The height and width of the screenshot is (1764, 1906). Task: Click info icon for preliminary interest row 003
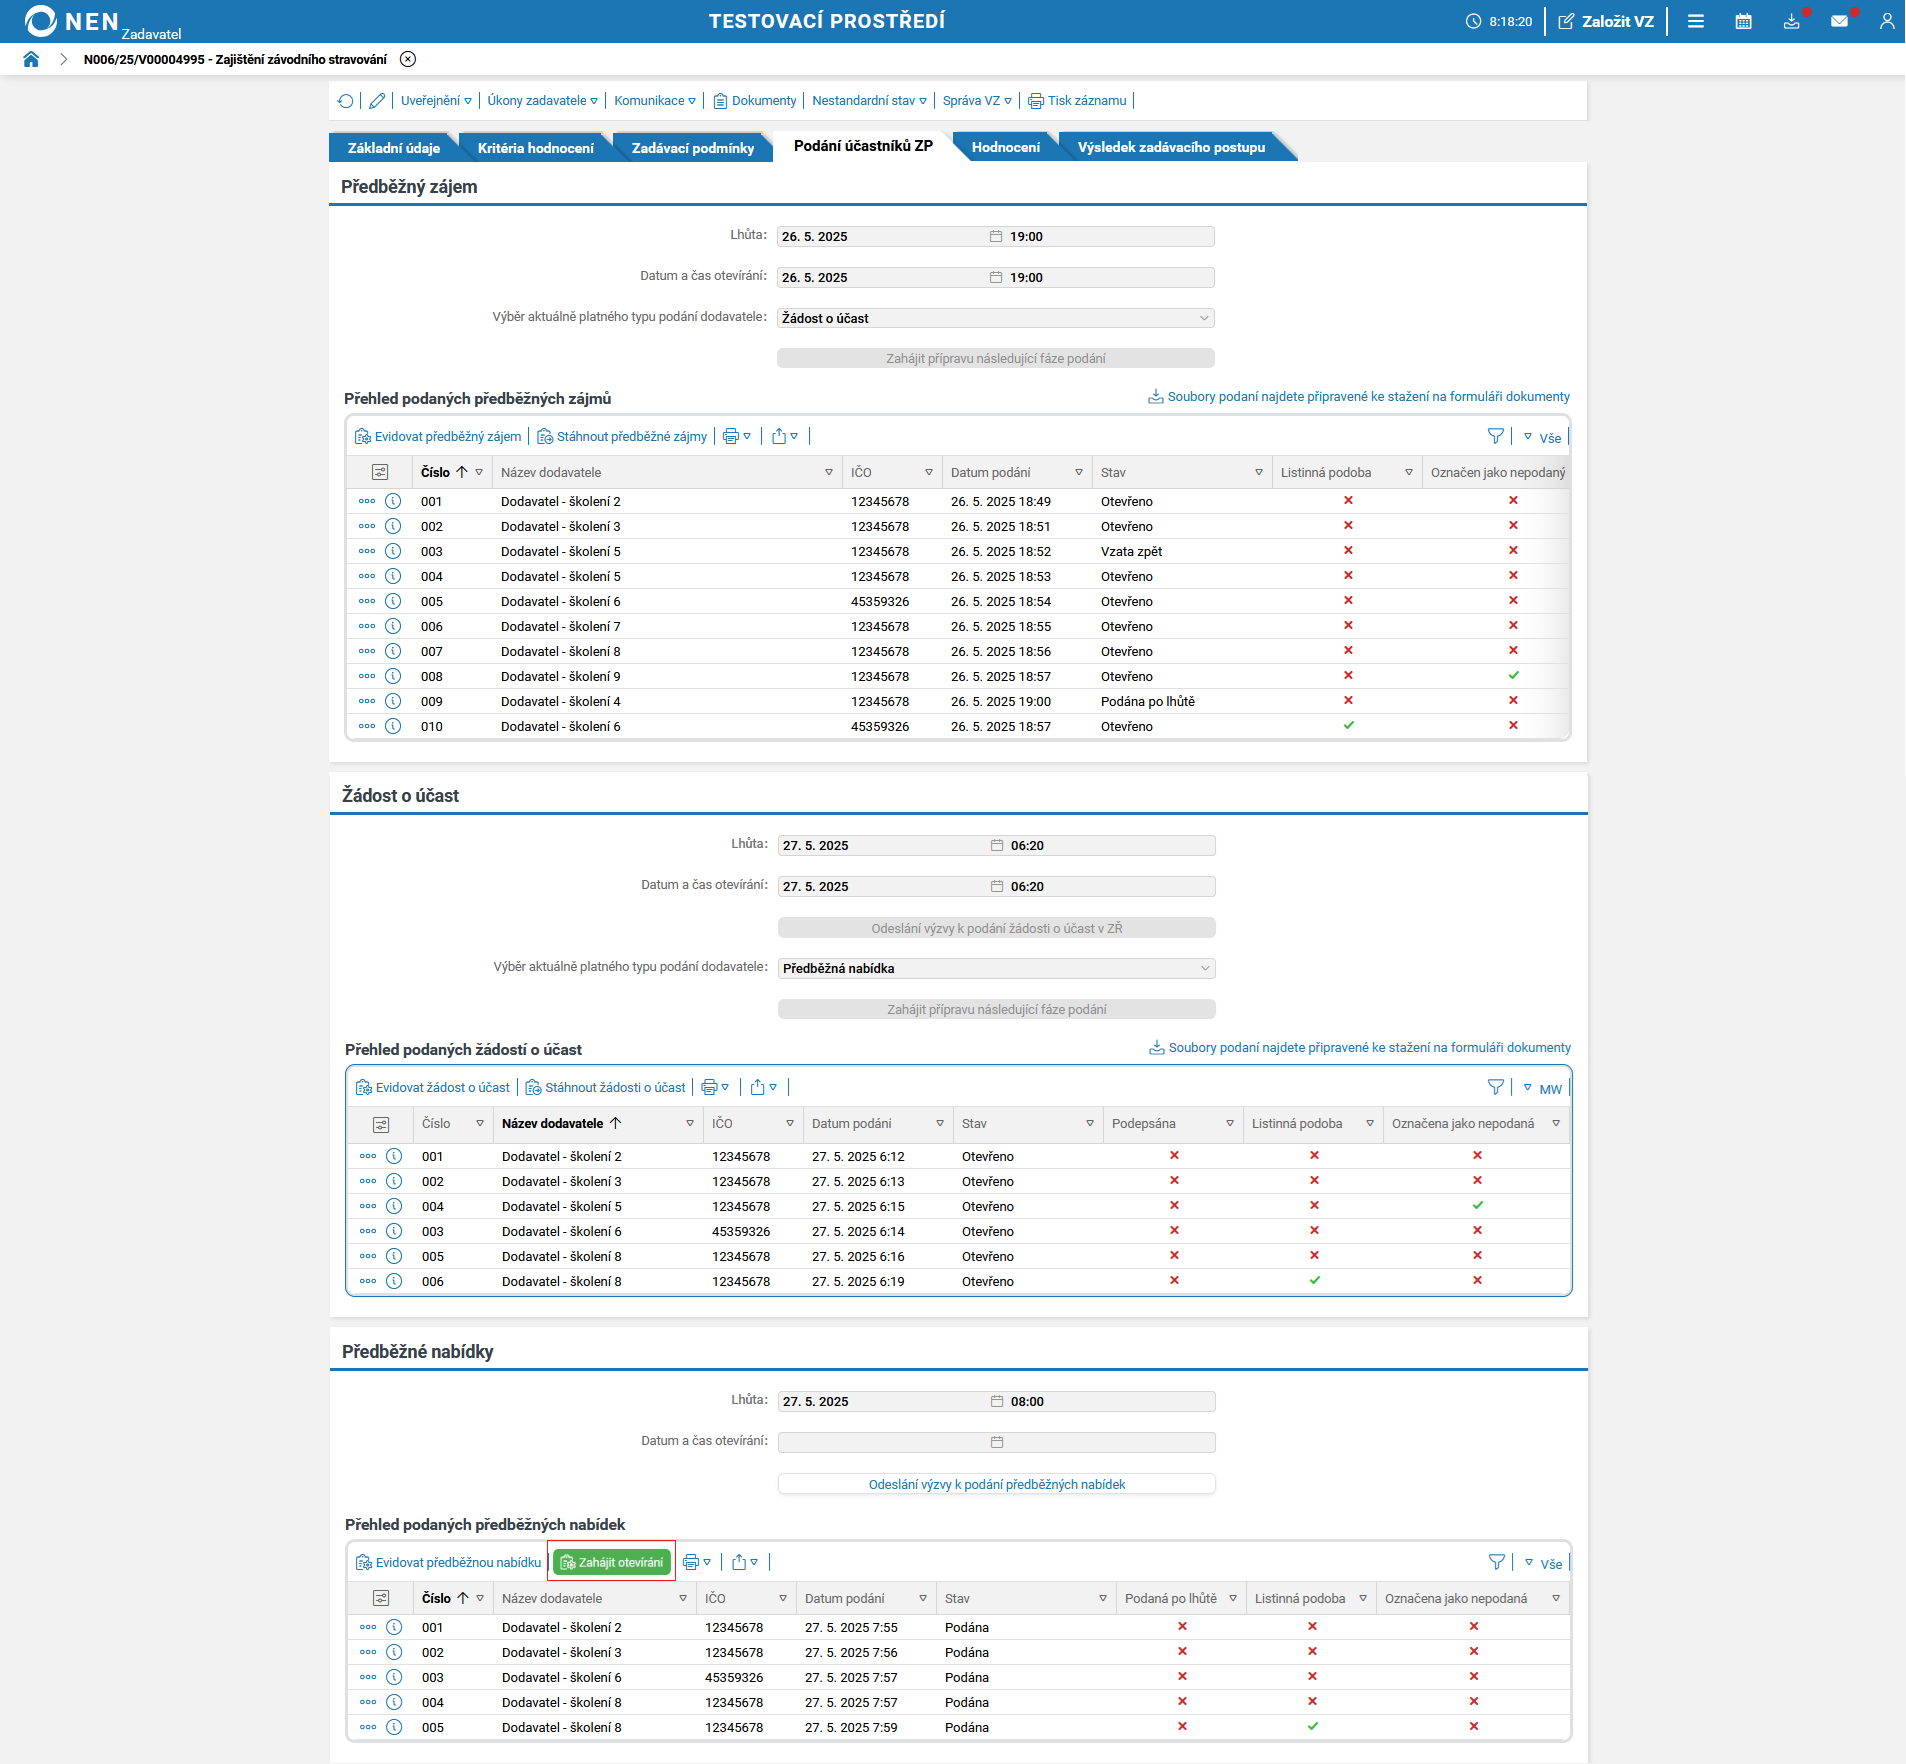[x=394, y=551]
